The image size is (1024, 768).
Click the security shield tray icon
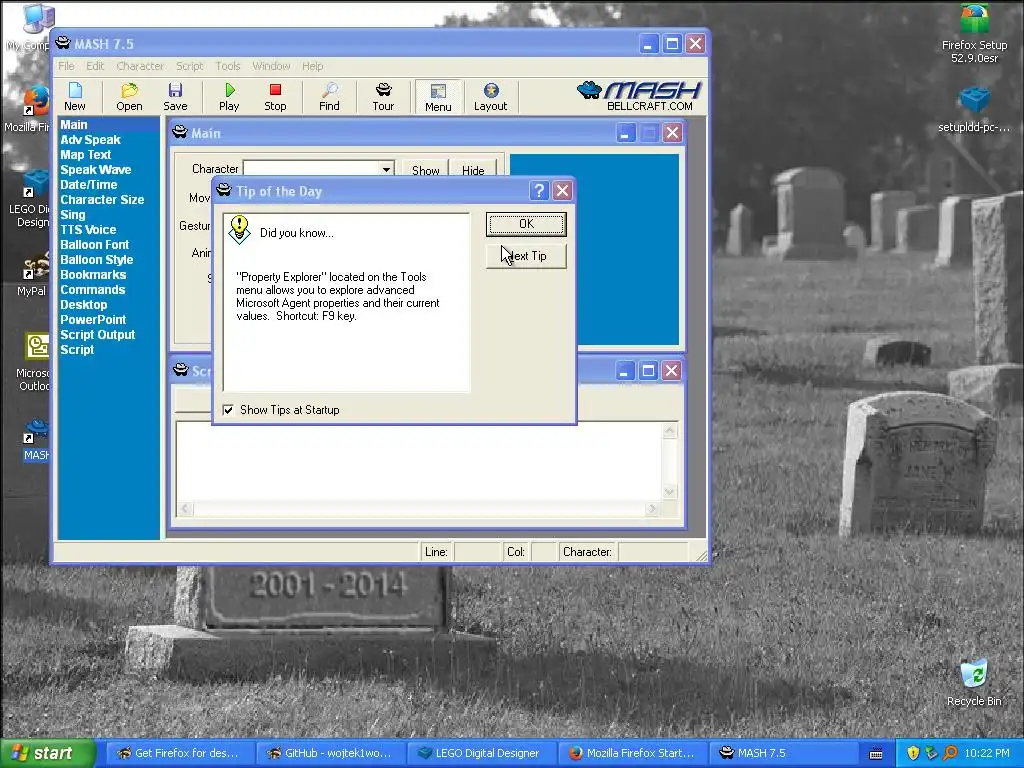click(913, 753)
